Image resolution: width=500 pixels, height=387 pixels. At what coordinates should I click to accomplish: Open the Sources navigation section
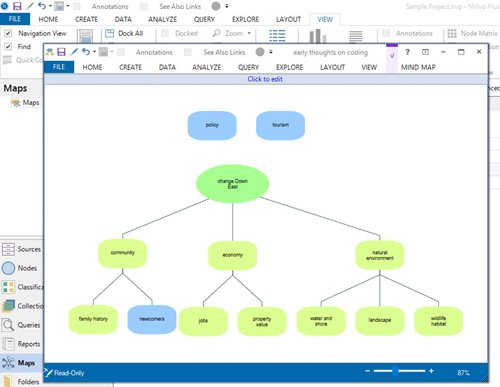click(x=21, y=249)
